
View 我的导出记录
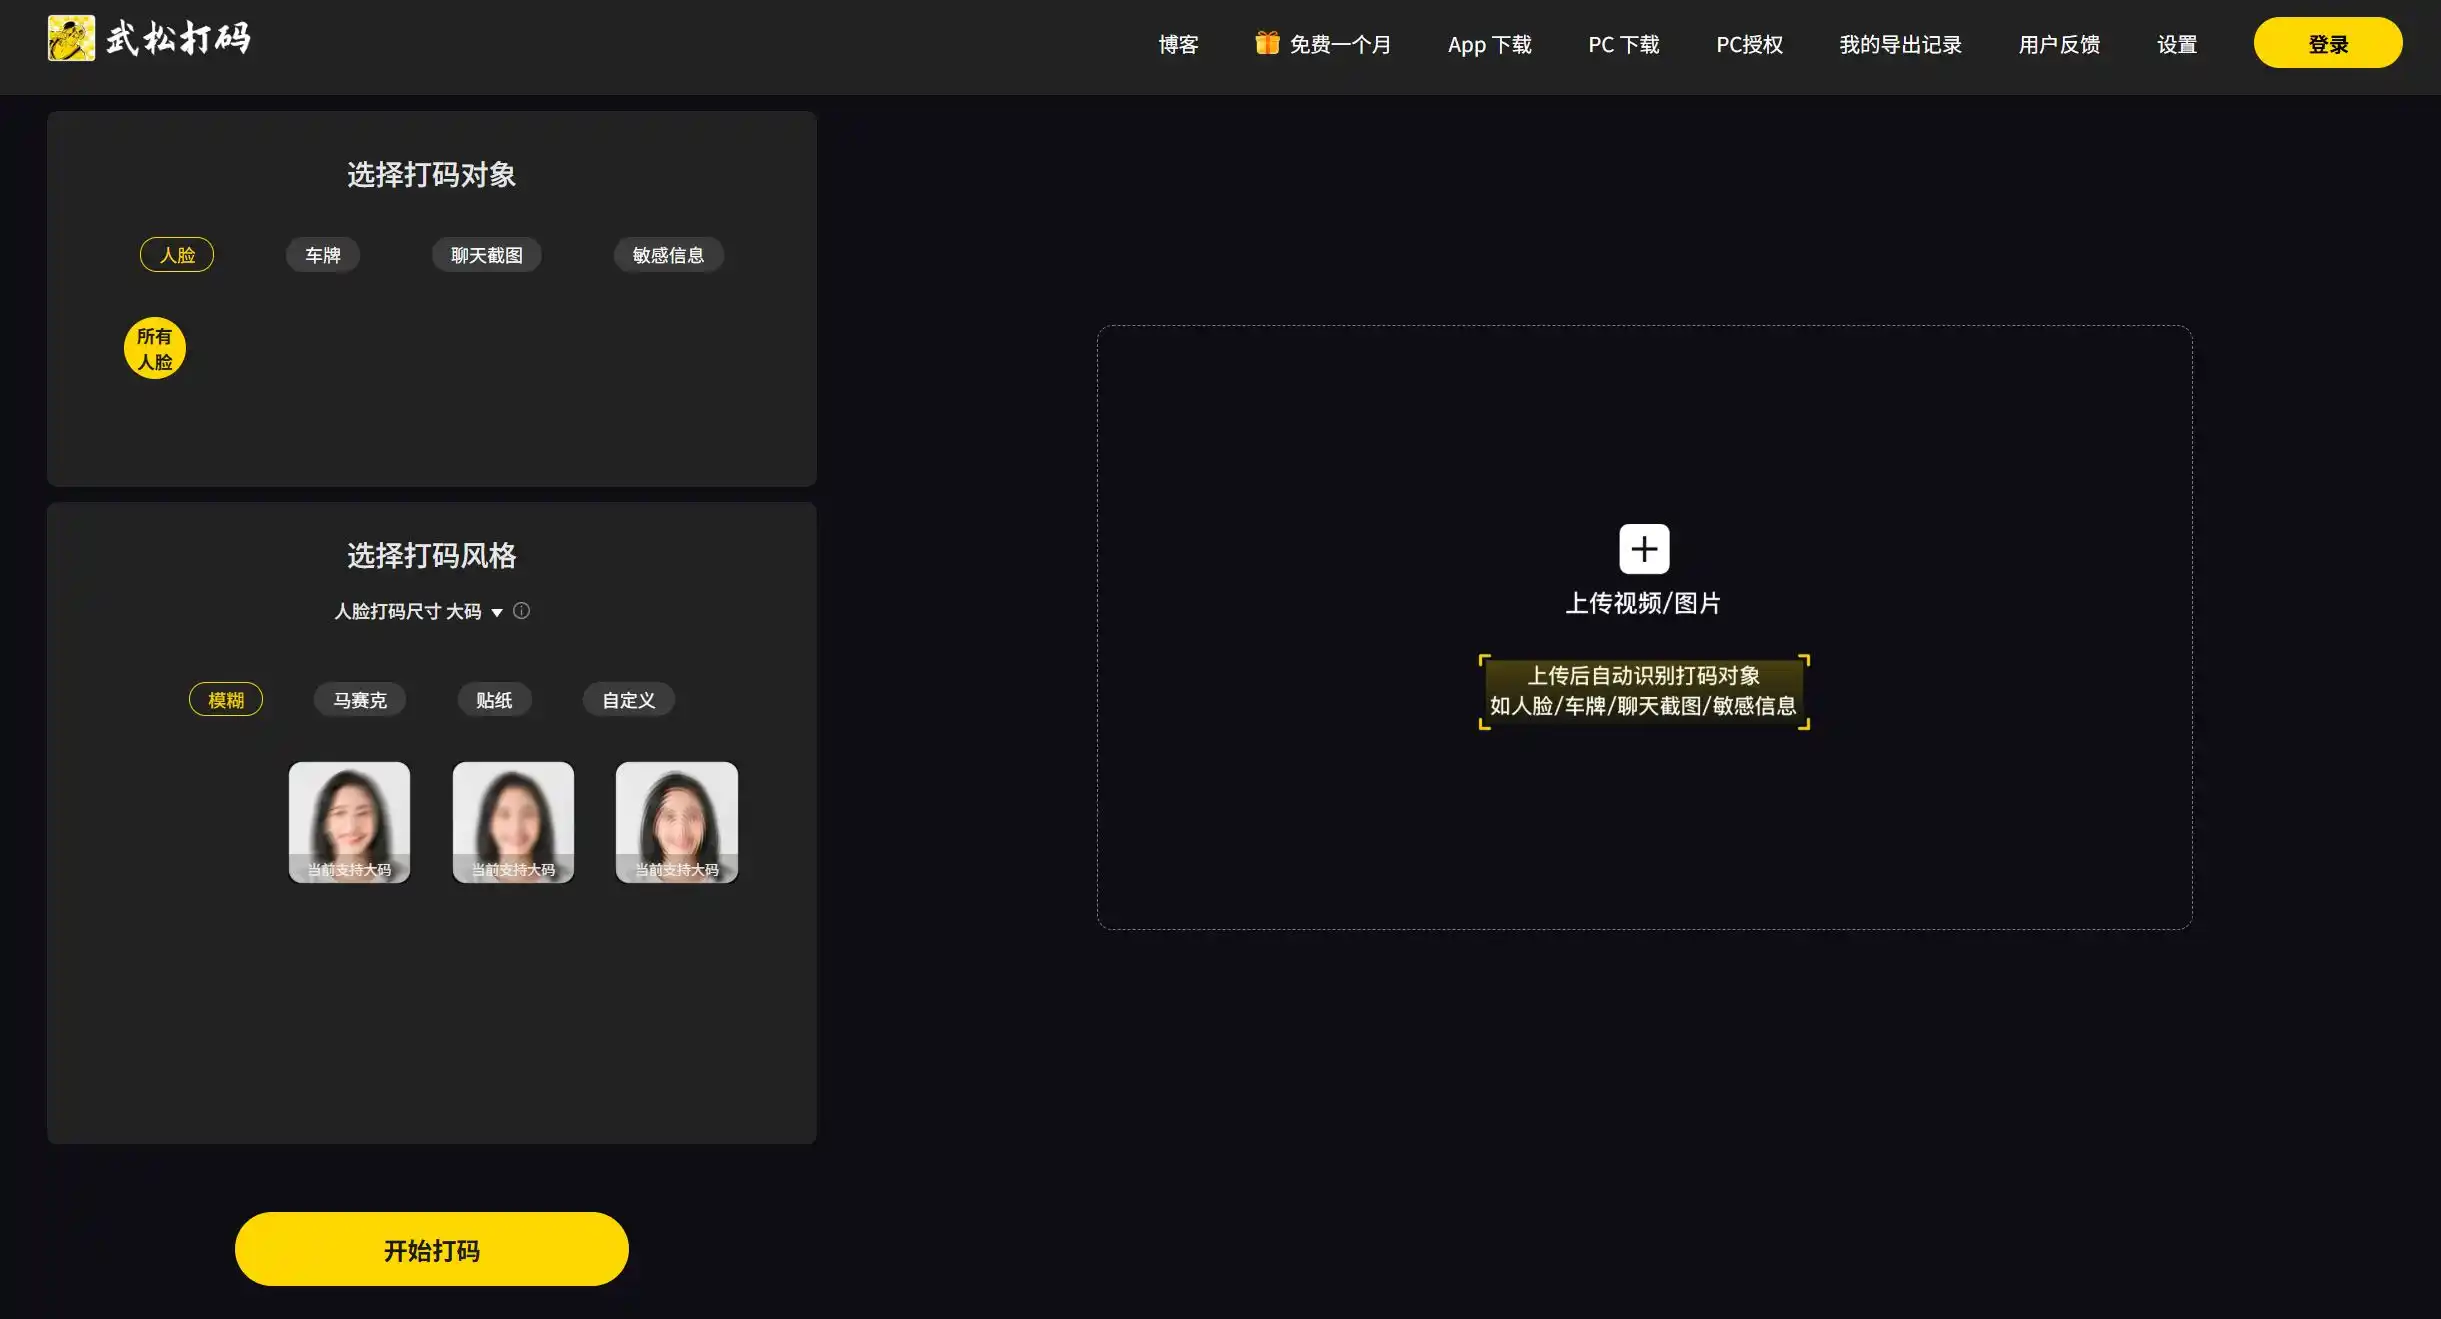1900,44
